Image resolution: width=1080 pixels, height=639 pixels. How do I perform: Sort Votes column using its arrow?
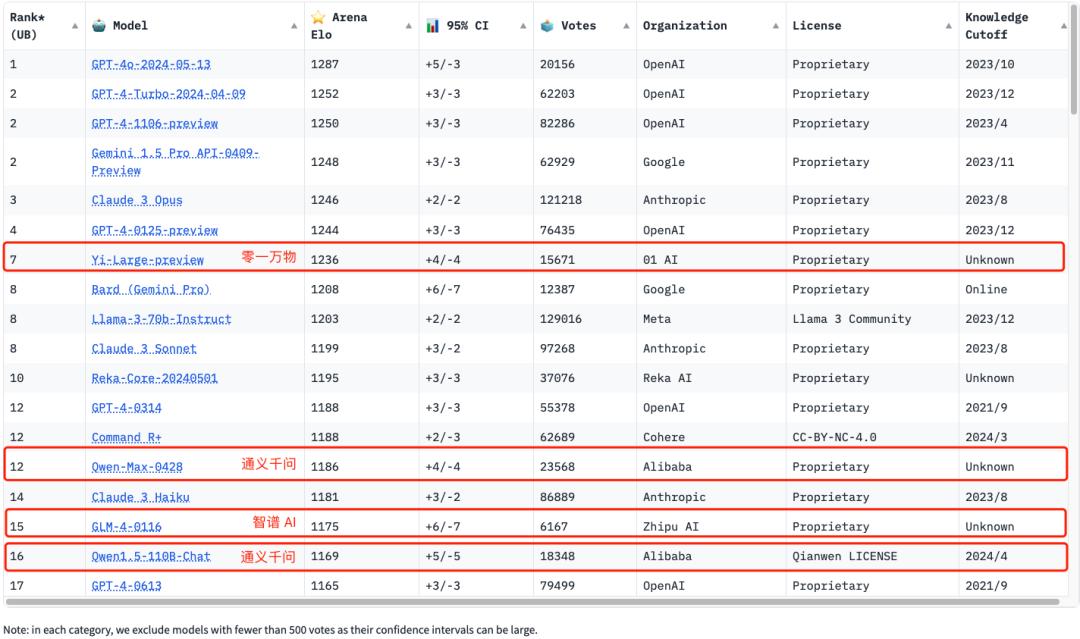tap(626, 26)
